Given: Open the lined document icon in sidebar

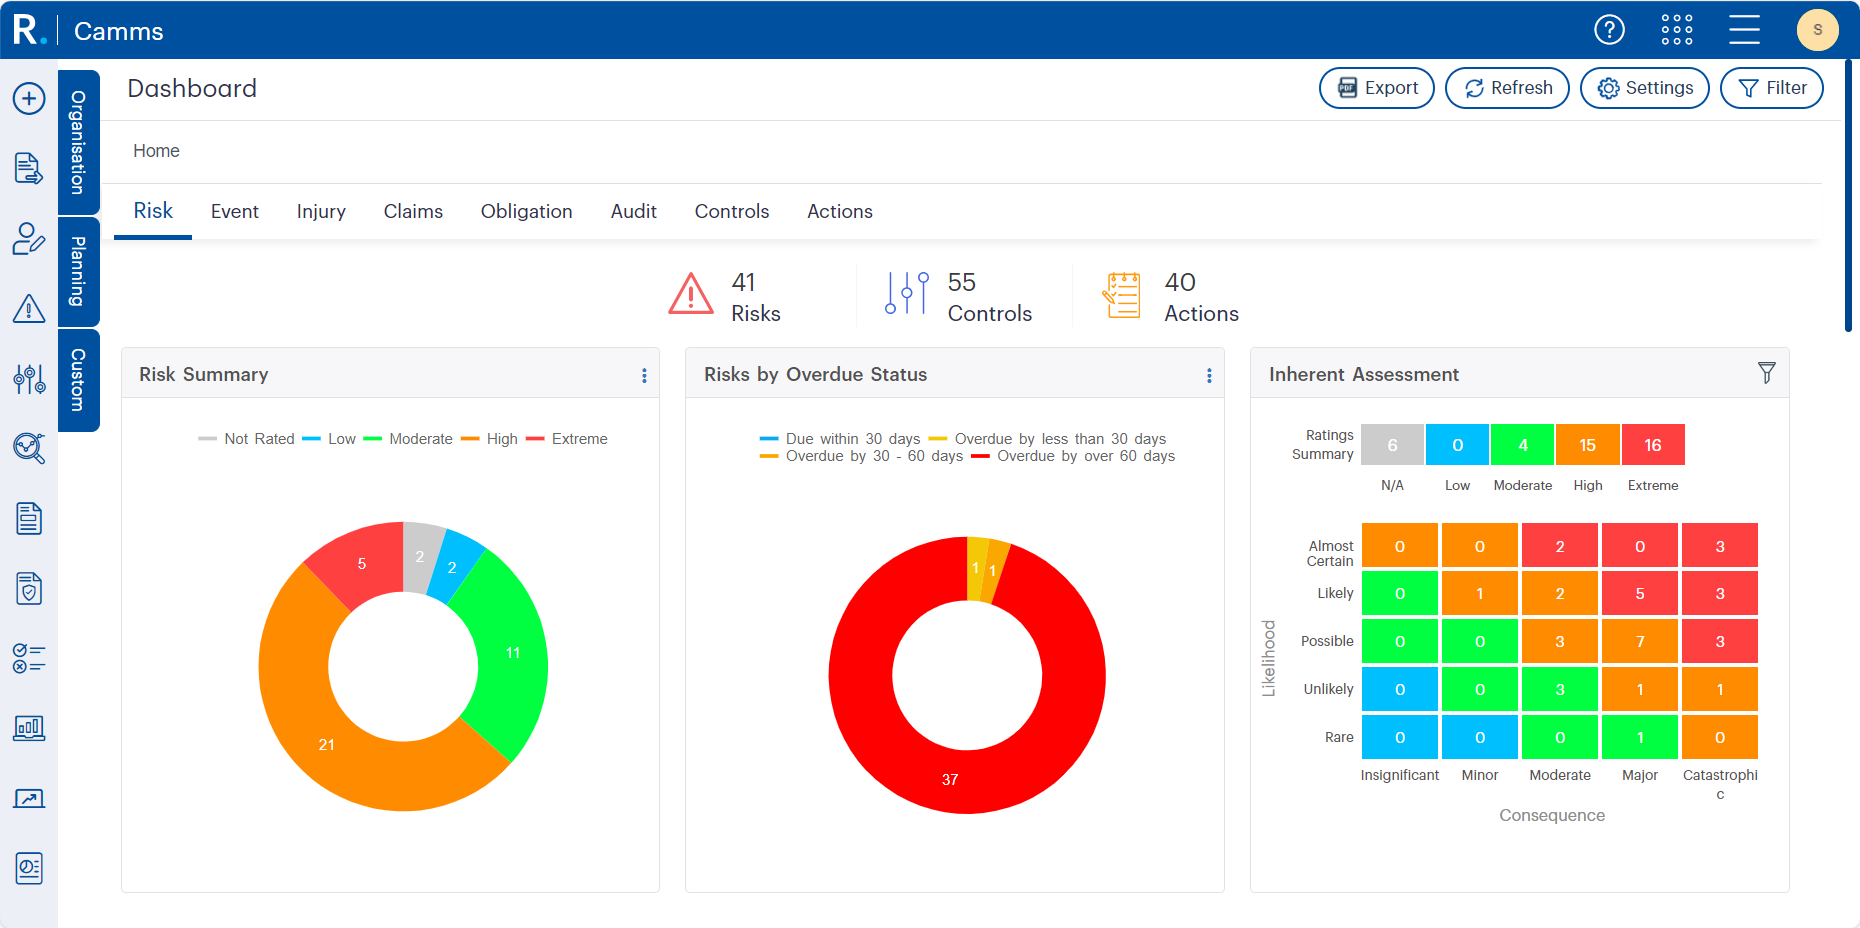Looking at the screenshot, I should pos(29,519).
